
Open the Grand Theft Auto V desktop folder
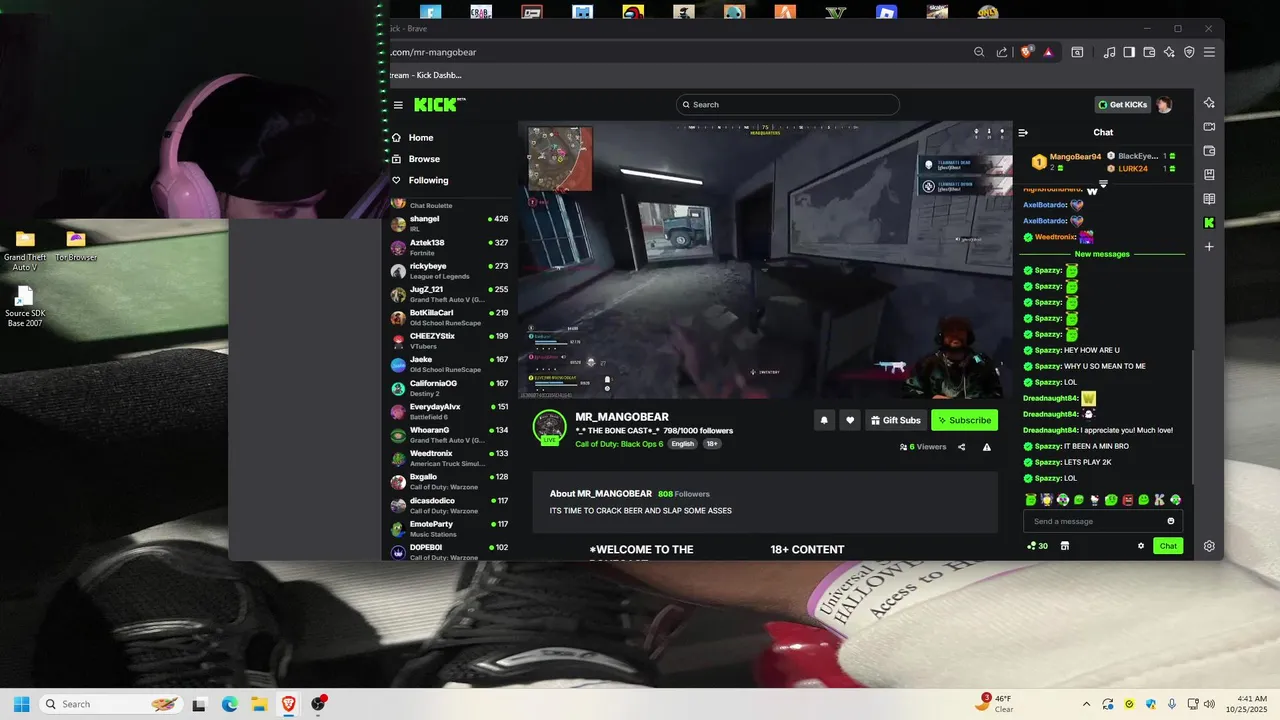pyautogui.click(x=25, y=250)
